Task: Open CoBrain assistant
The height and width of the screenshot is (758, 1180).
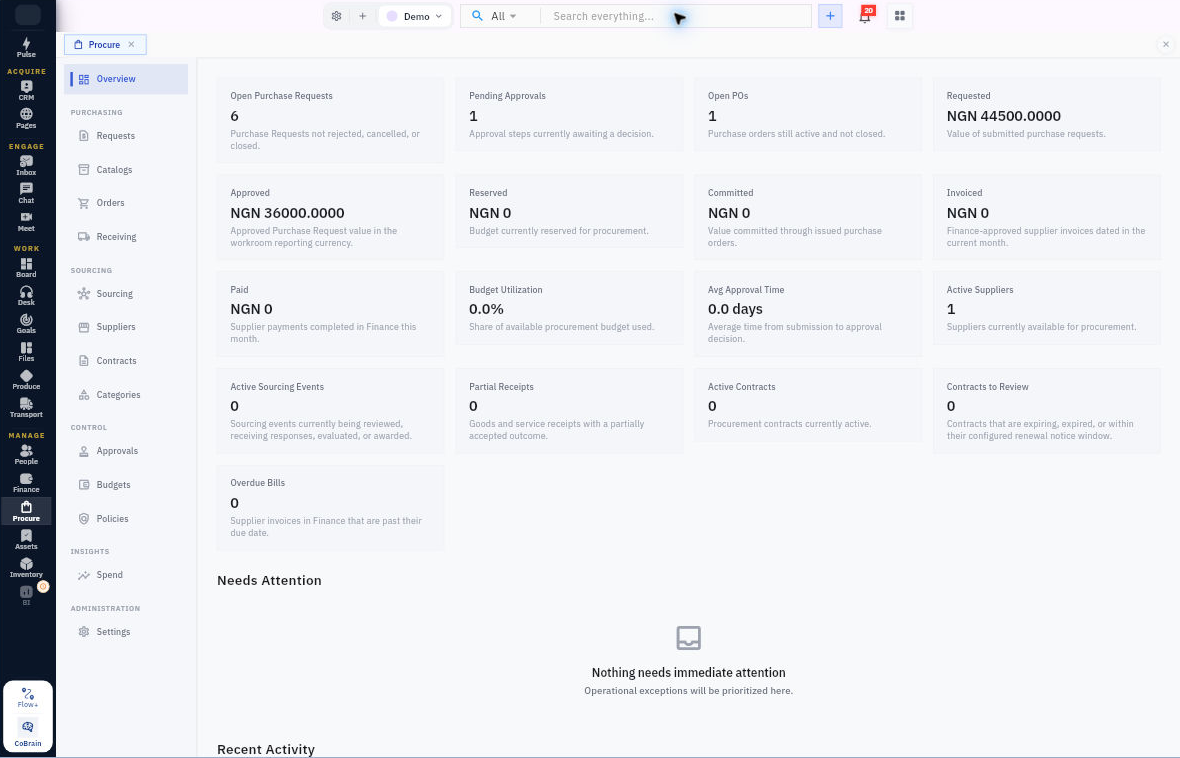Action: click(x=28, y=732)
